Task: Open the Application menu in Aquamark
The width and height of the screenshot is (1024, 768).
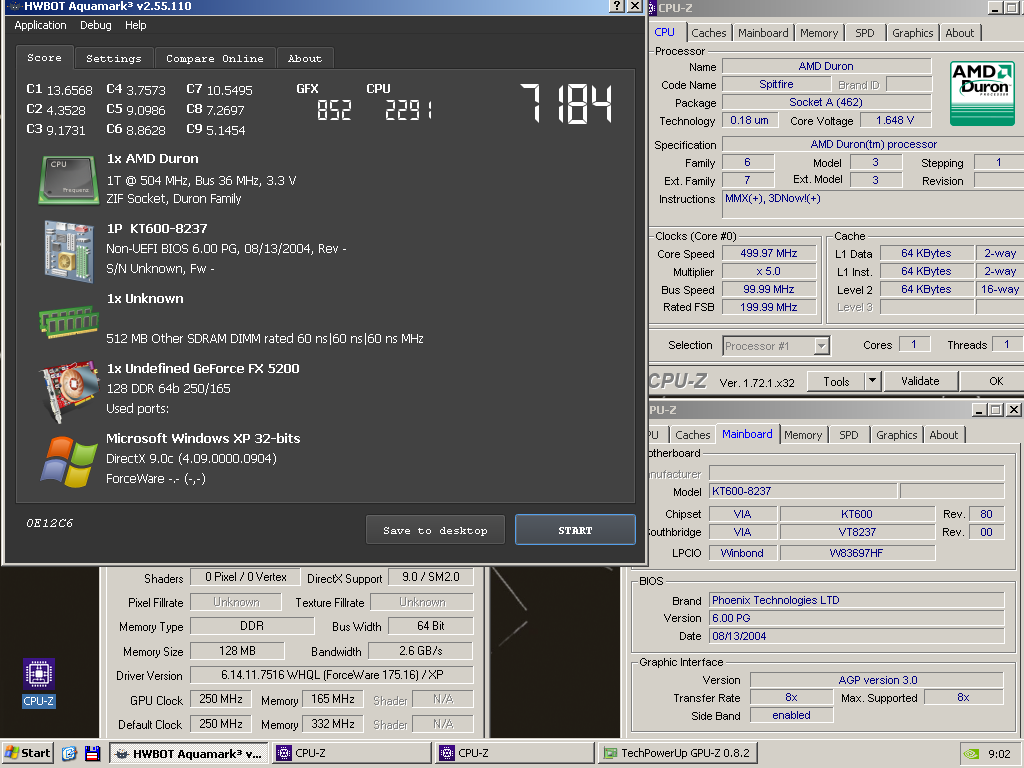Action: 40,25
